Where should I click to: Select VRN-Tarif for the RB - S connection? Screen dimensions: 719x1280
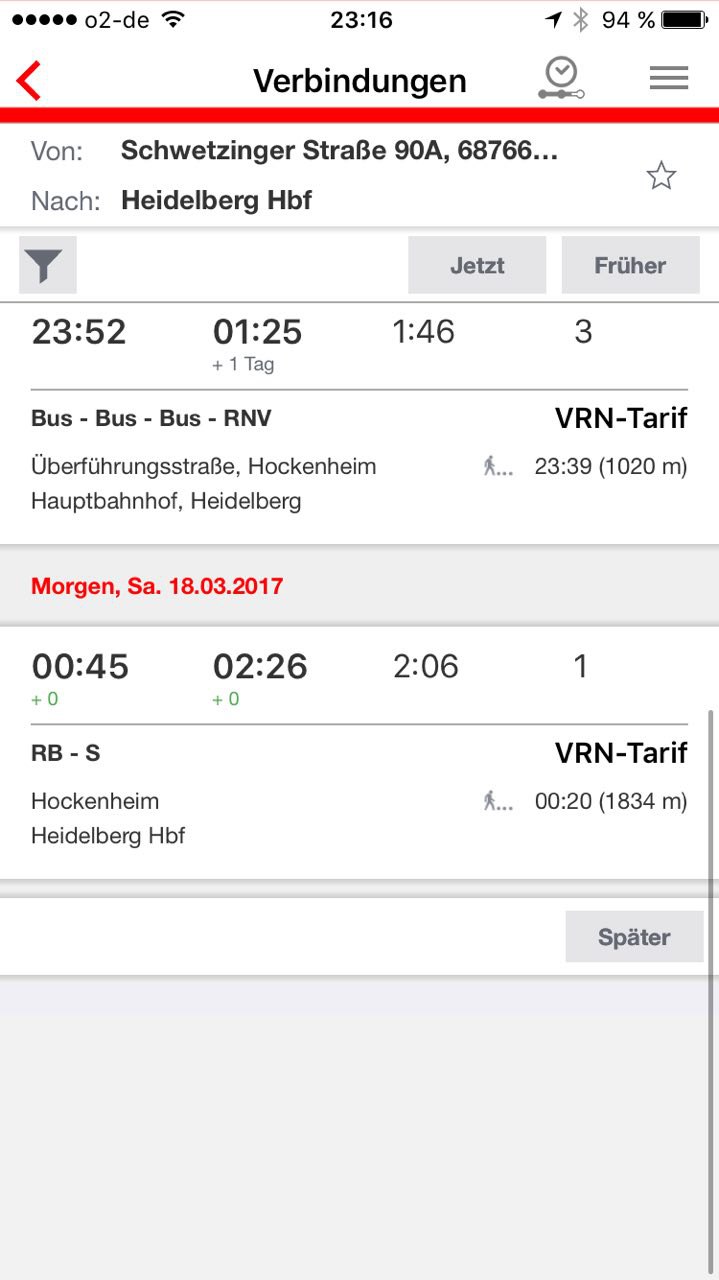621,753
